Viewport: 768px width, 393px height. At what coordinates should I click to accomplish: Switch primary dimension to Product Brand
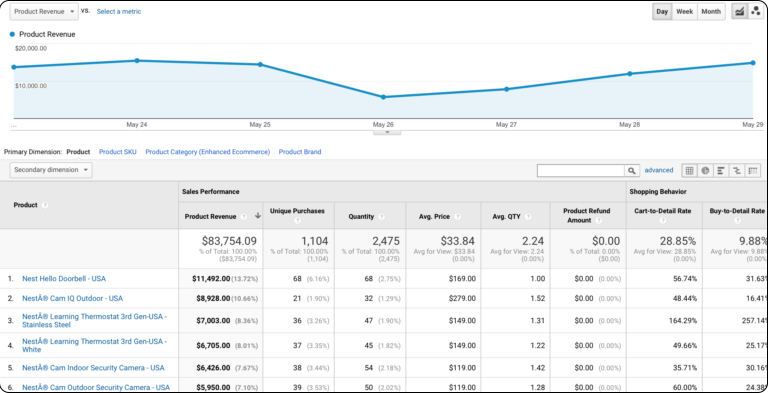point(300,152)
